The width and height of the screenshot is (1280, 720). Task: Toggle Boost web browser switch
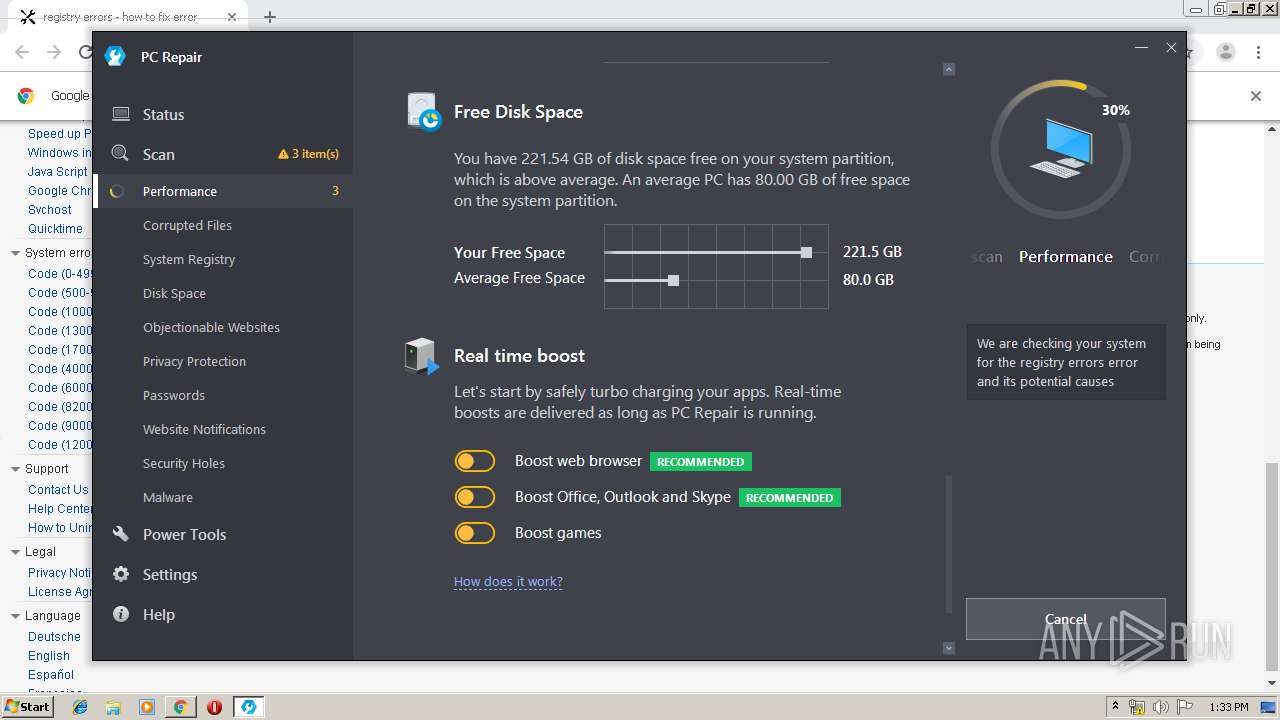point(475,461)
